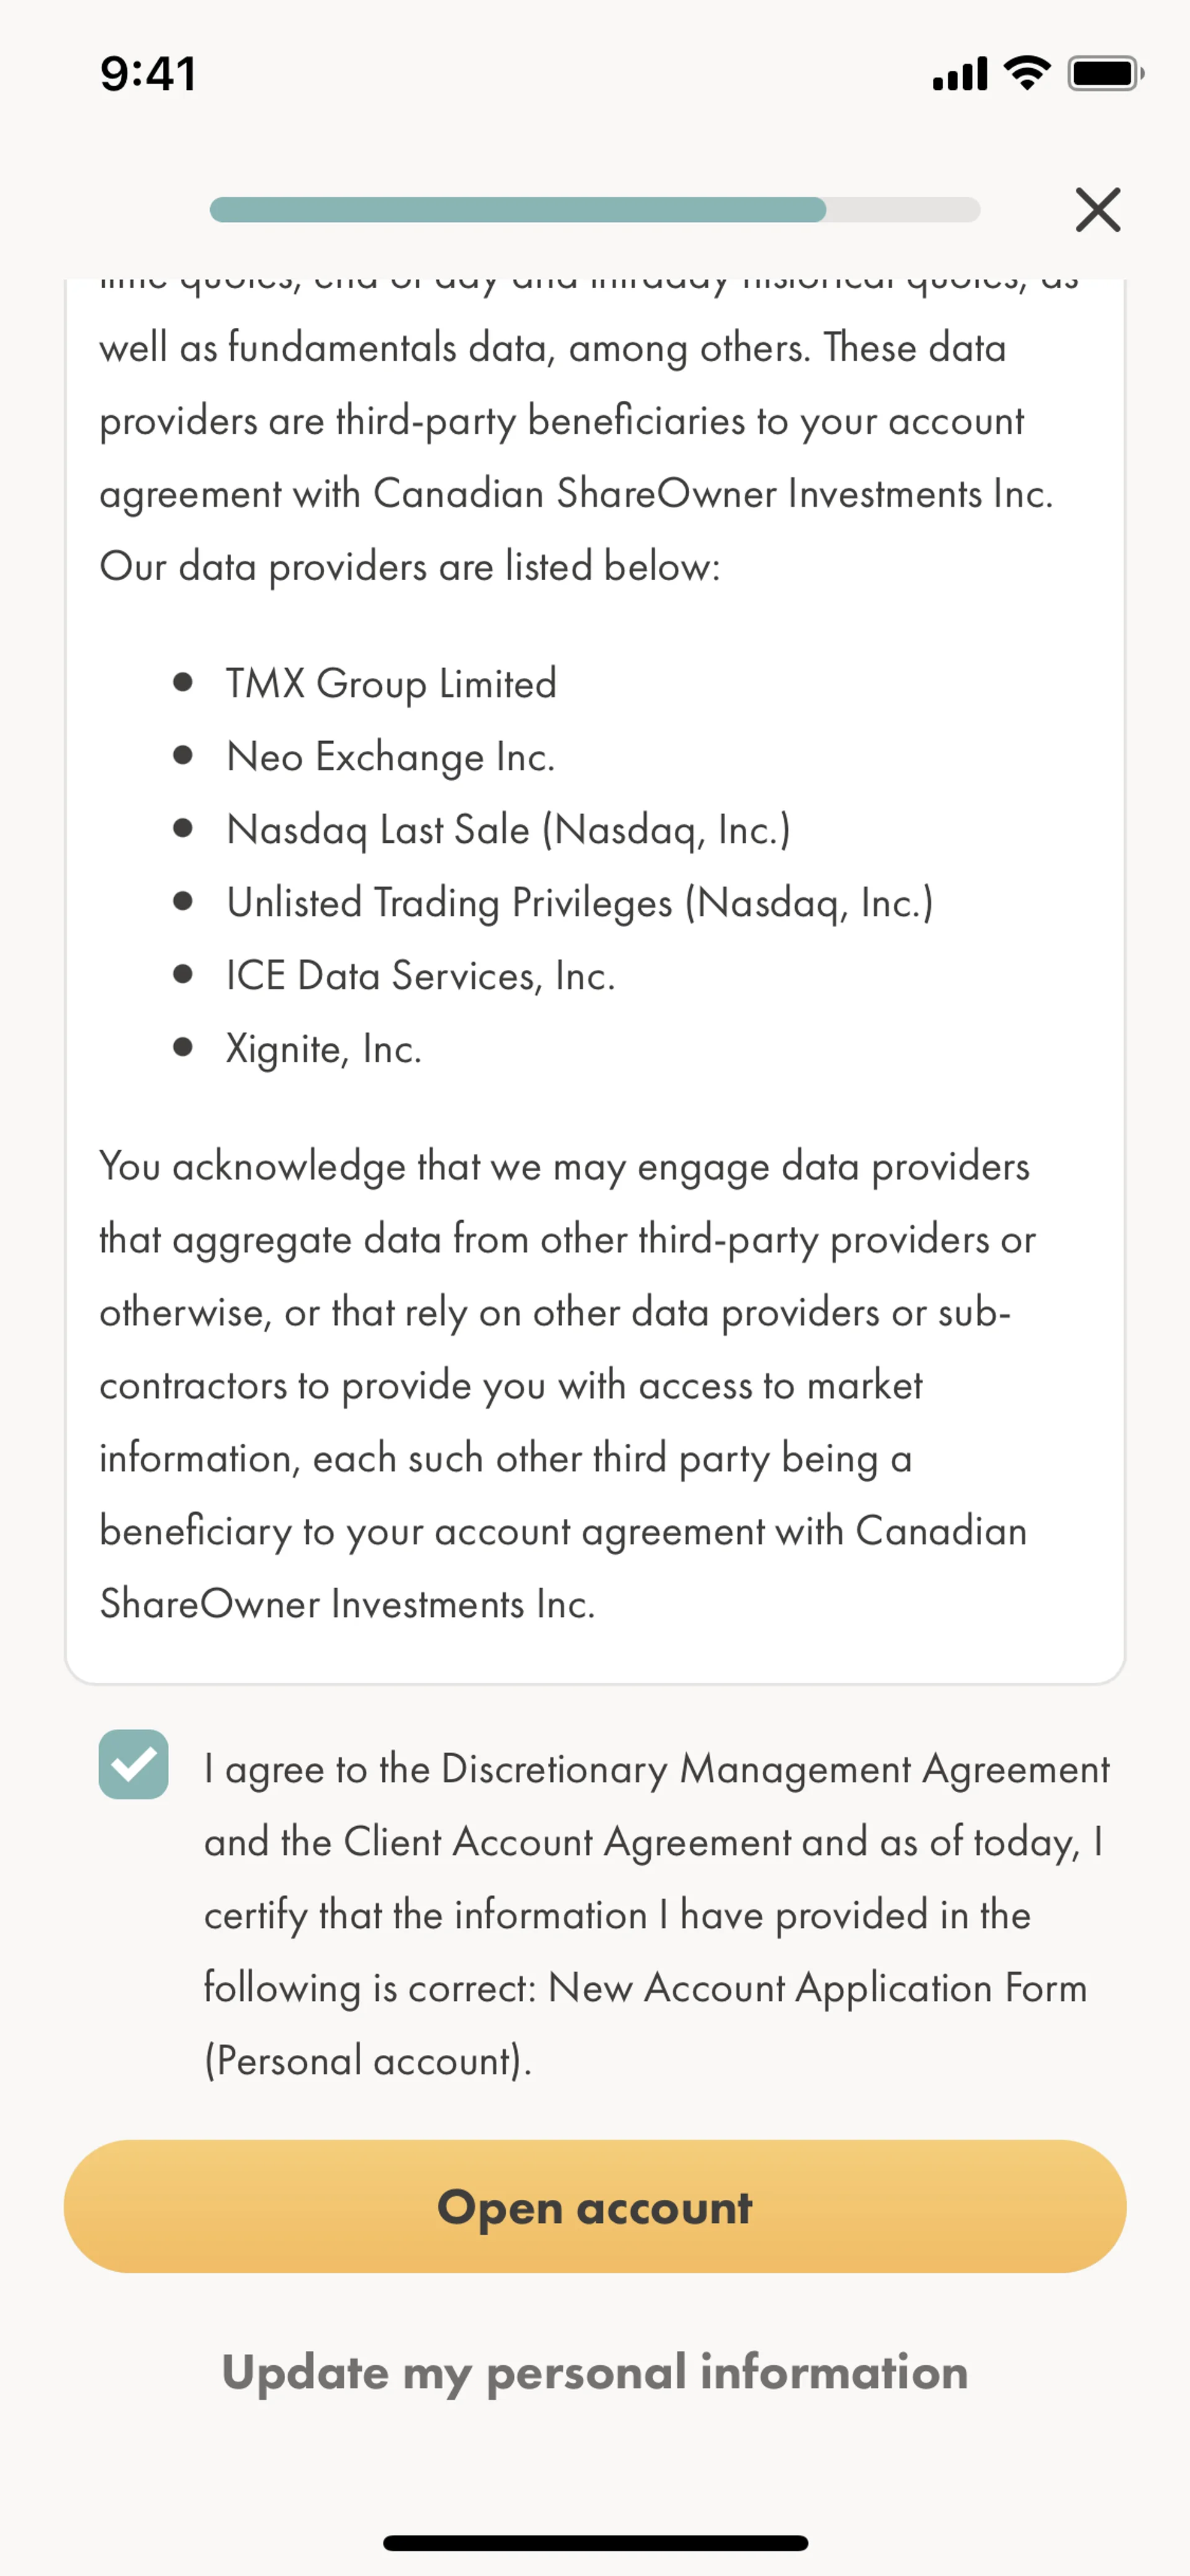Viewport: 1190px width, 2576px height.
Task: Tap the Neo Exchange Inc. entry
Action: (390, 757)
